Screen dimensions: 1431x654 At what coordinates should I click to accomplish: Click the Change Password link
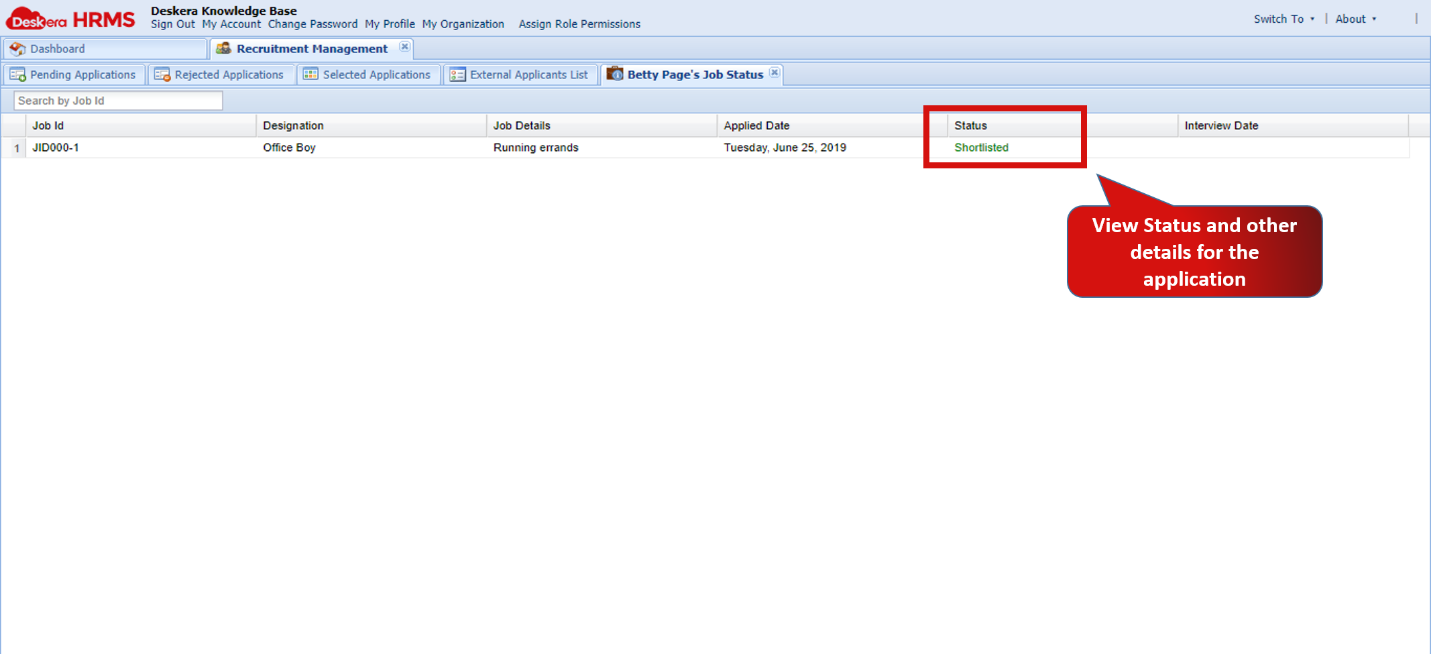coord(313,24)
